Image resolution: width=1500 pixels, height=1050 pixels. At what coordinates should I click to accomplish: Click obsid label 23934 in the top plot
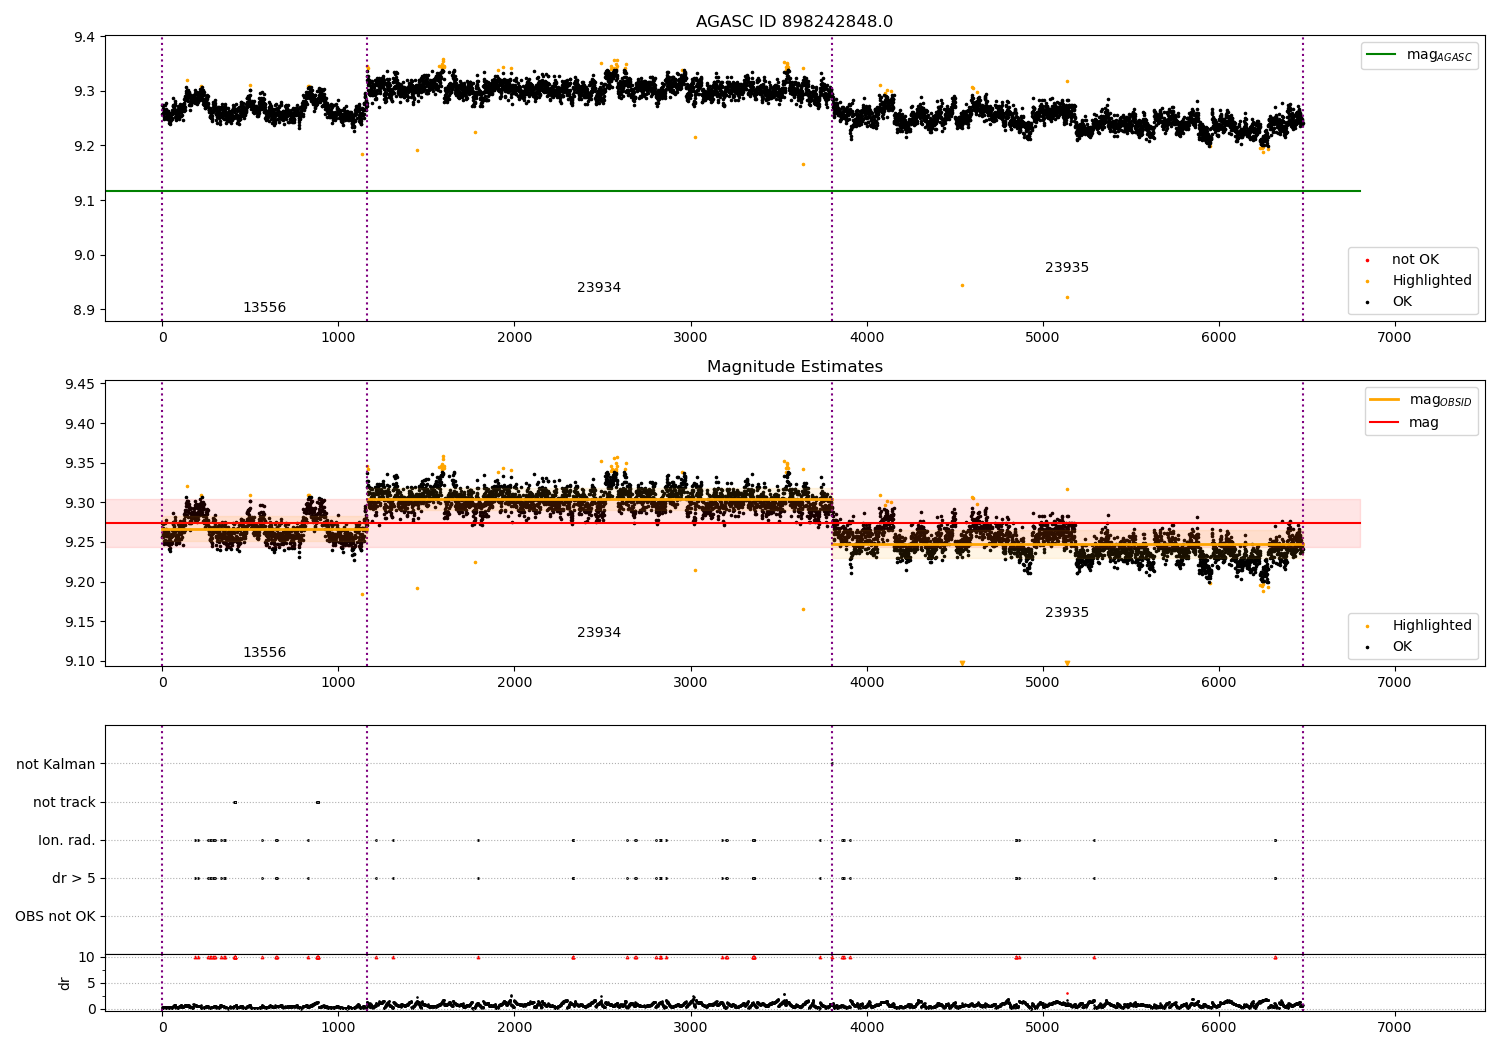(x=599, y=288)
